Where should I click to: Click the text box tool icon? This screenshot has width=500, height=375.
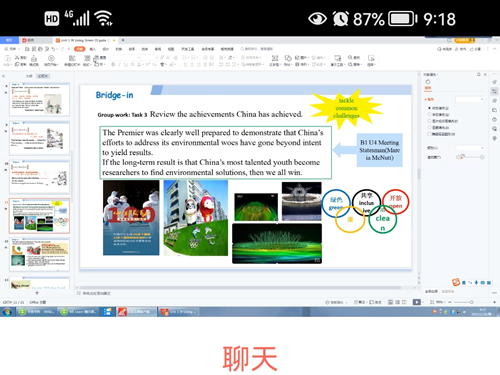275,58
